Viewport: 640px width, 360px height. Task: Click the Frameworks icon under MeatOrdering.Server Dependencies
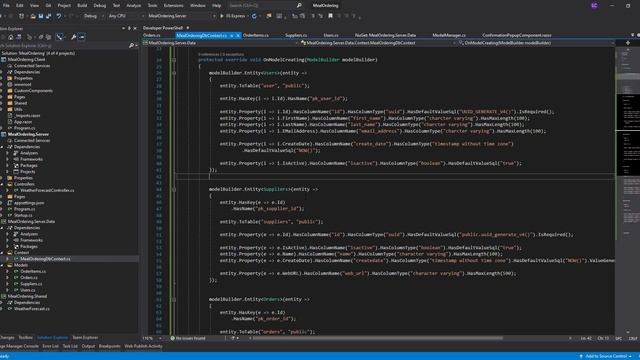(x=16, y=159)
